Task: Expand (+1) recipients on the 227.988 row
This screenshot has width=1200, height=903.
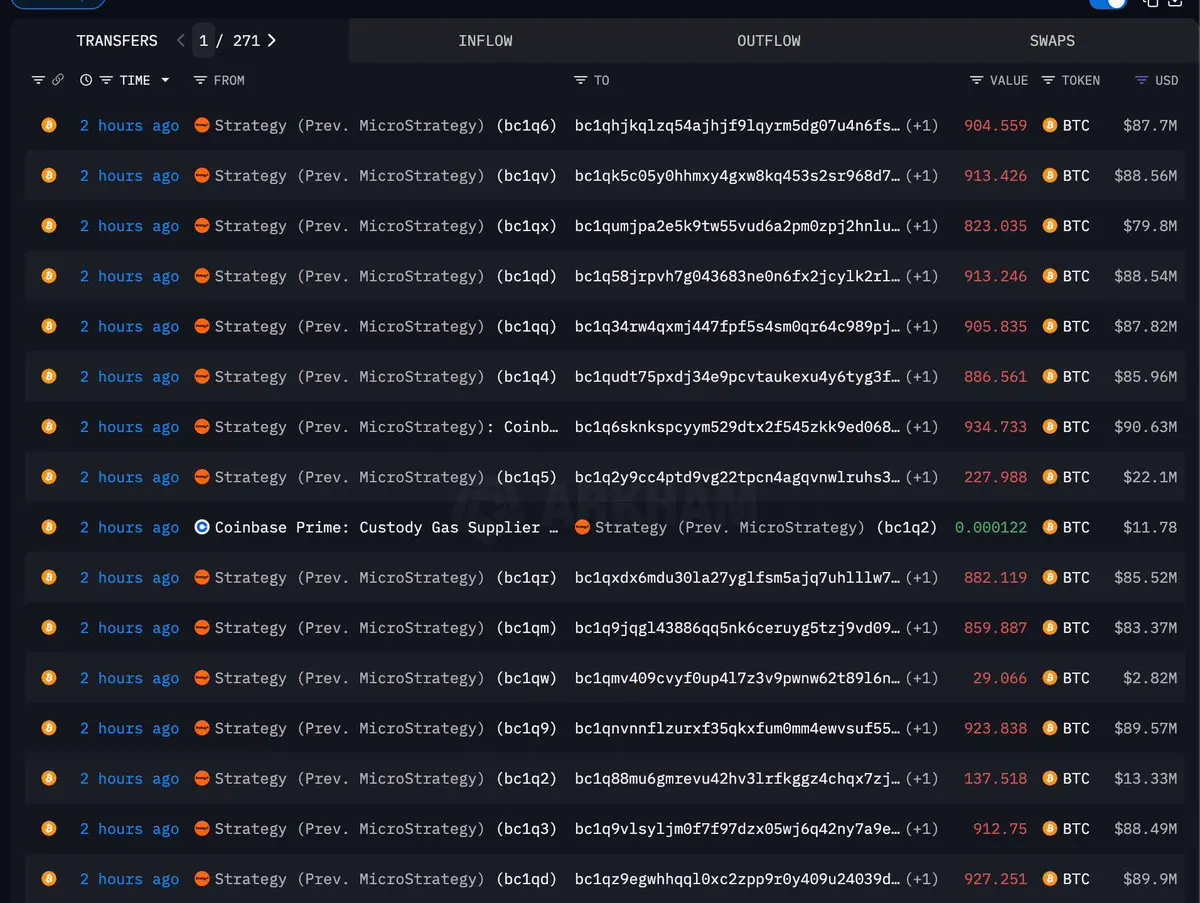Action: 922,477
